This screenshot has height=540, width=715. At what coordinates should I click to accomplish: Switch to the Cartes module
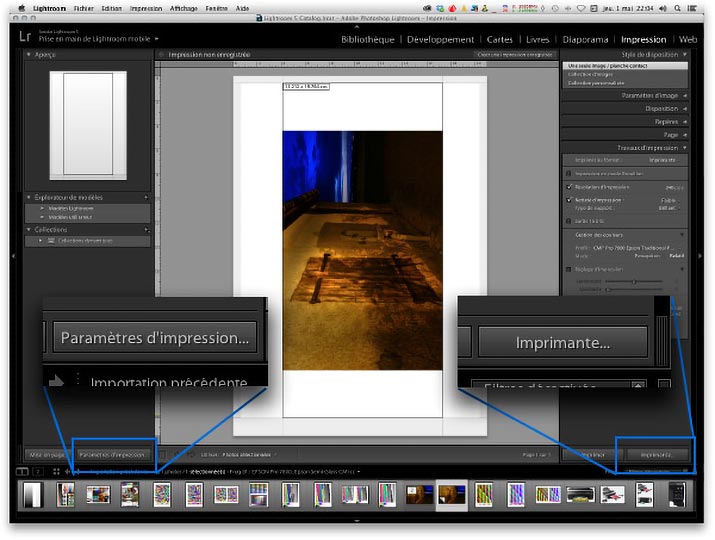pos(500,40)
